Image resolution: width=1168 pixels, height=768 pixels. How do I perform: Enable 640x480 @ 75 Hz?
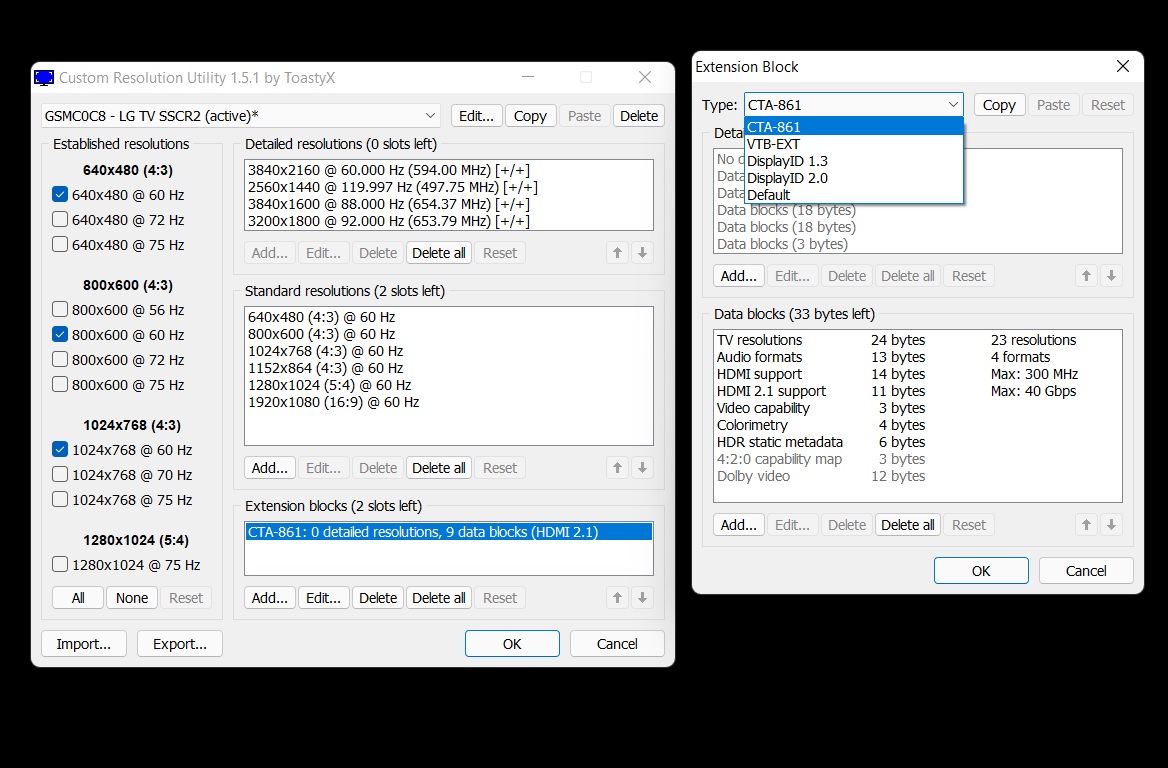pos(60,244)
